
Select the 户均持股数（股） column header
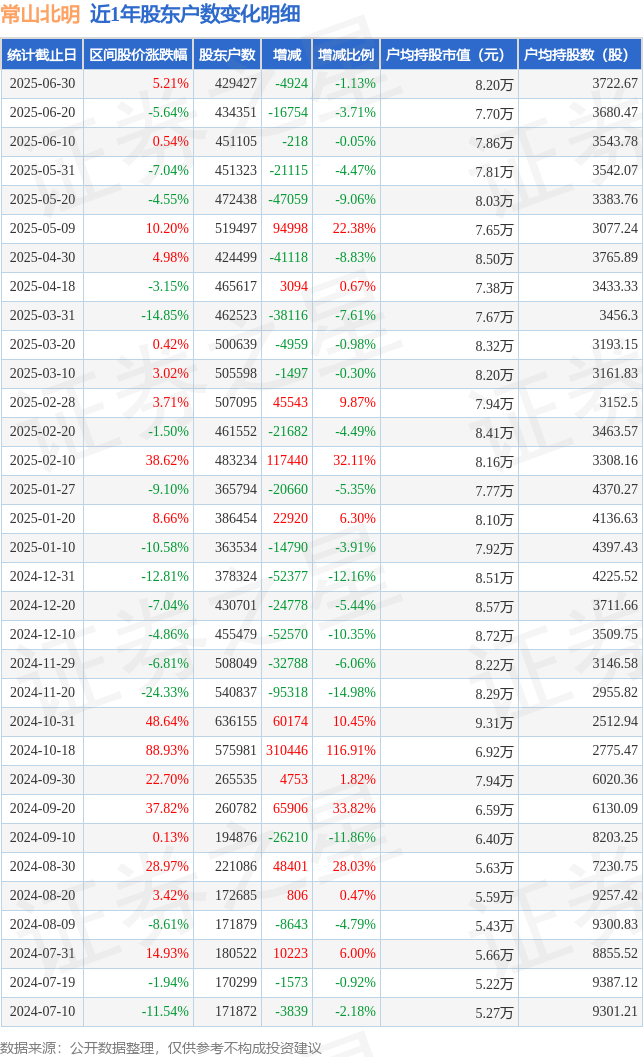tap(580, 55)
